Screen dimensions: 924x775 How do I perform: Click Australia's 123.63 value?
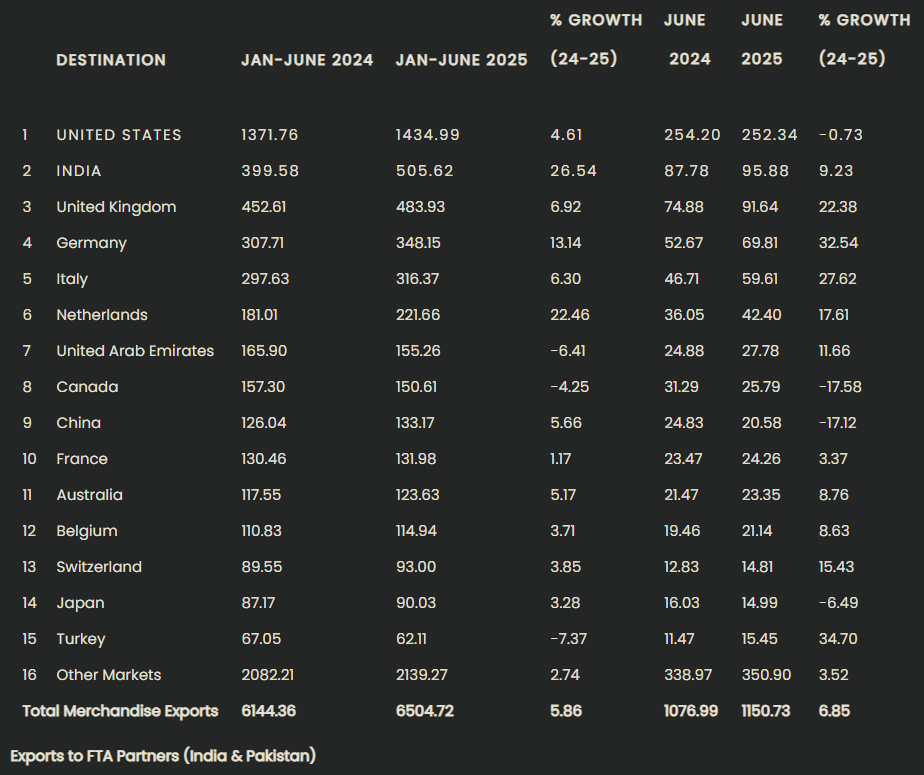tap(417, 494)
